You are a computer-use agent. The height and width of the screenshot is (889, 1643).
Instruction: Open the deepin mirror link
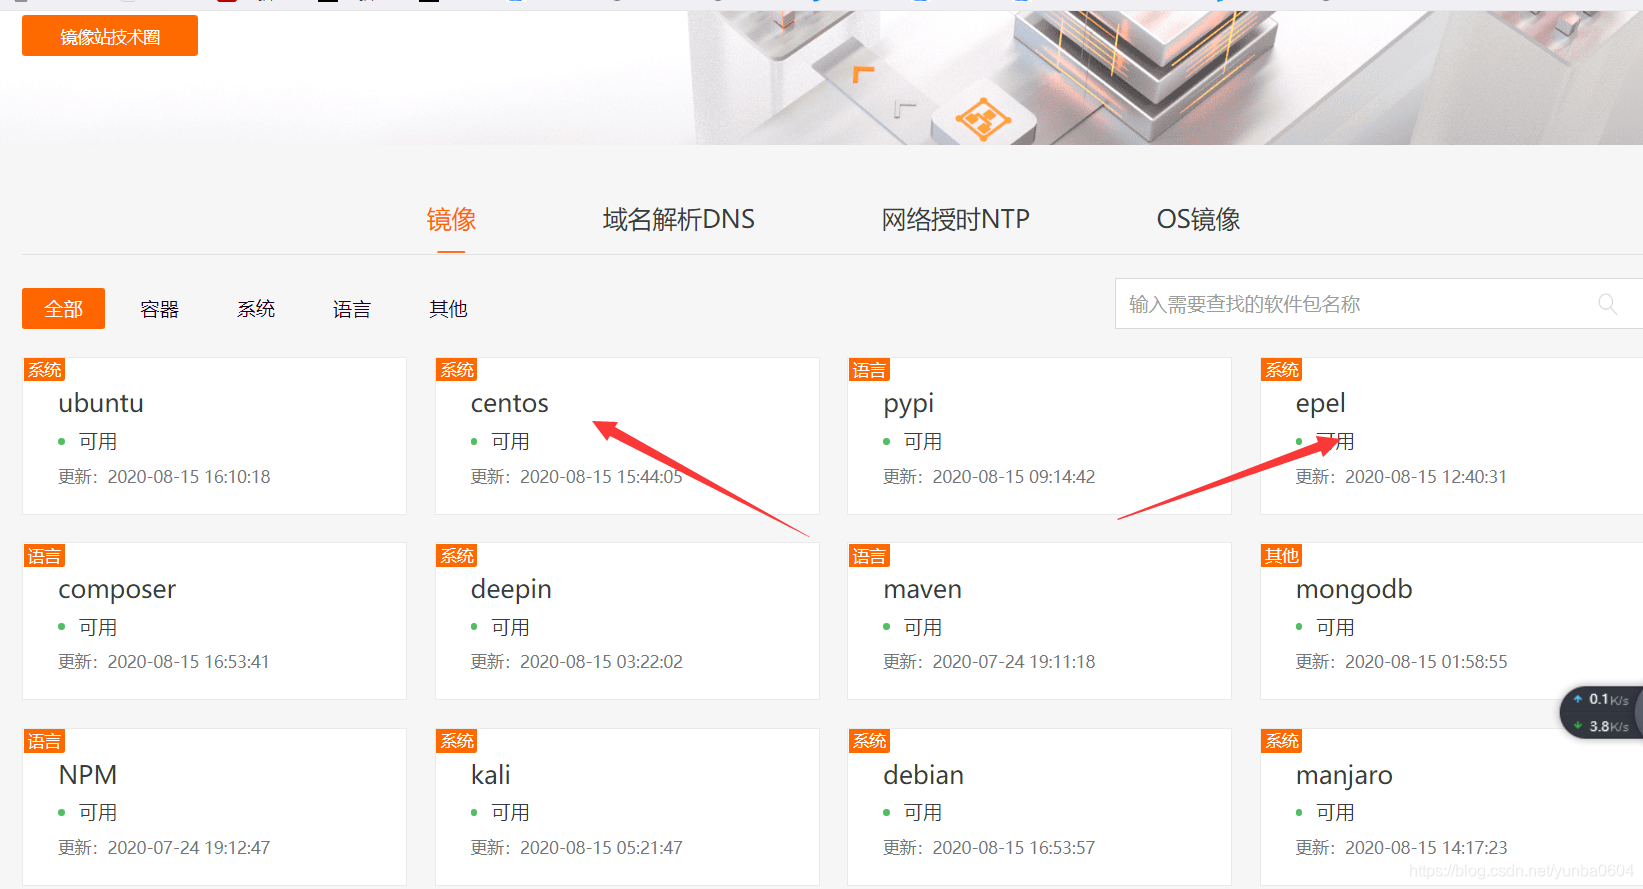tap(511, 590)
